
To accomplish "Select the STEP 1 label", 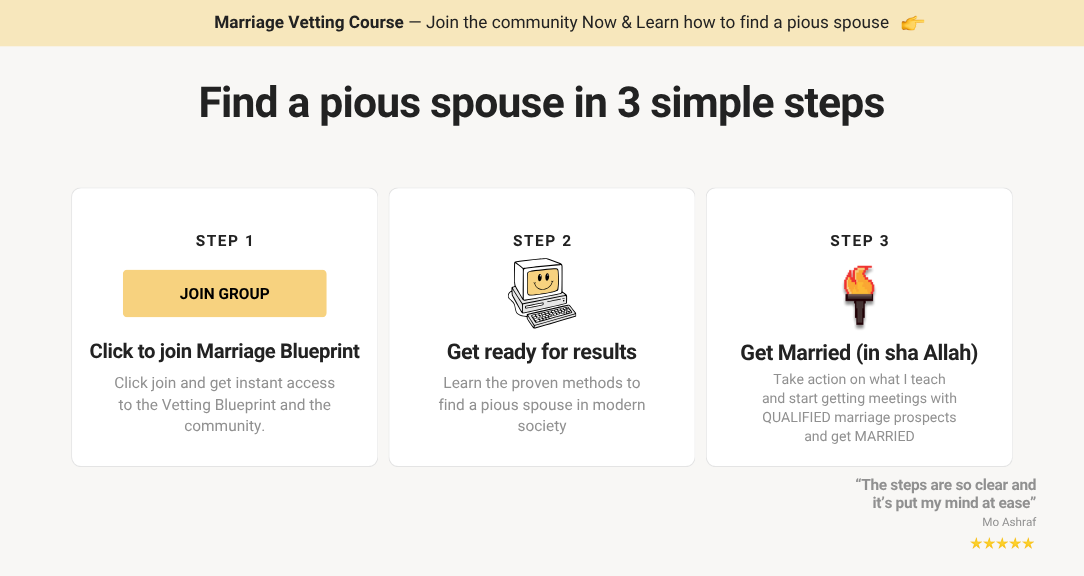I will tap(224, 241).
